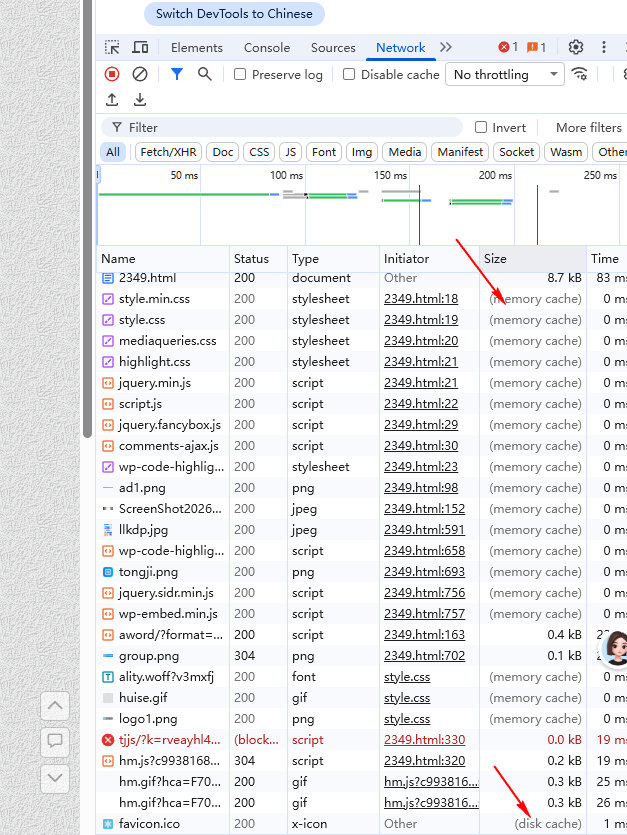Expand more DevTools tabs chevron
The width and height of the screenshot is (627, 835).
[x=446, y=47]
